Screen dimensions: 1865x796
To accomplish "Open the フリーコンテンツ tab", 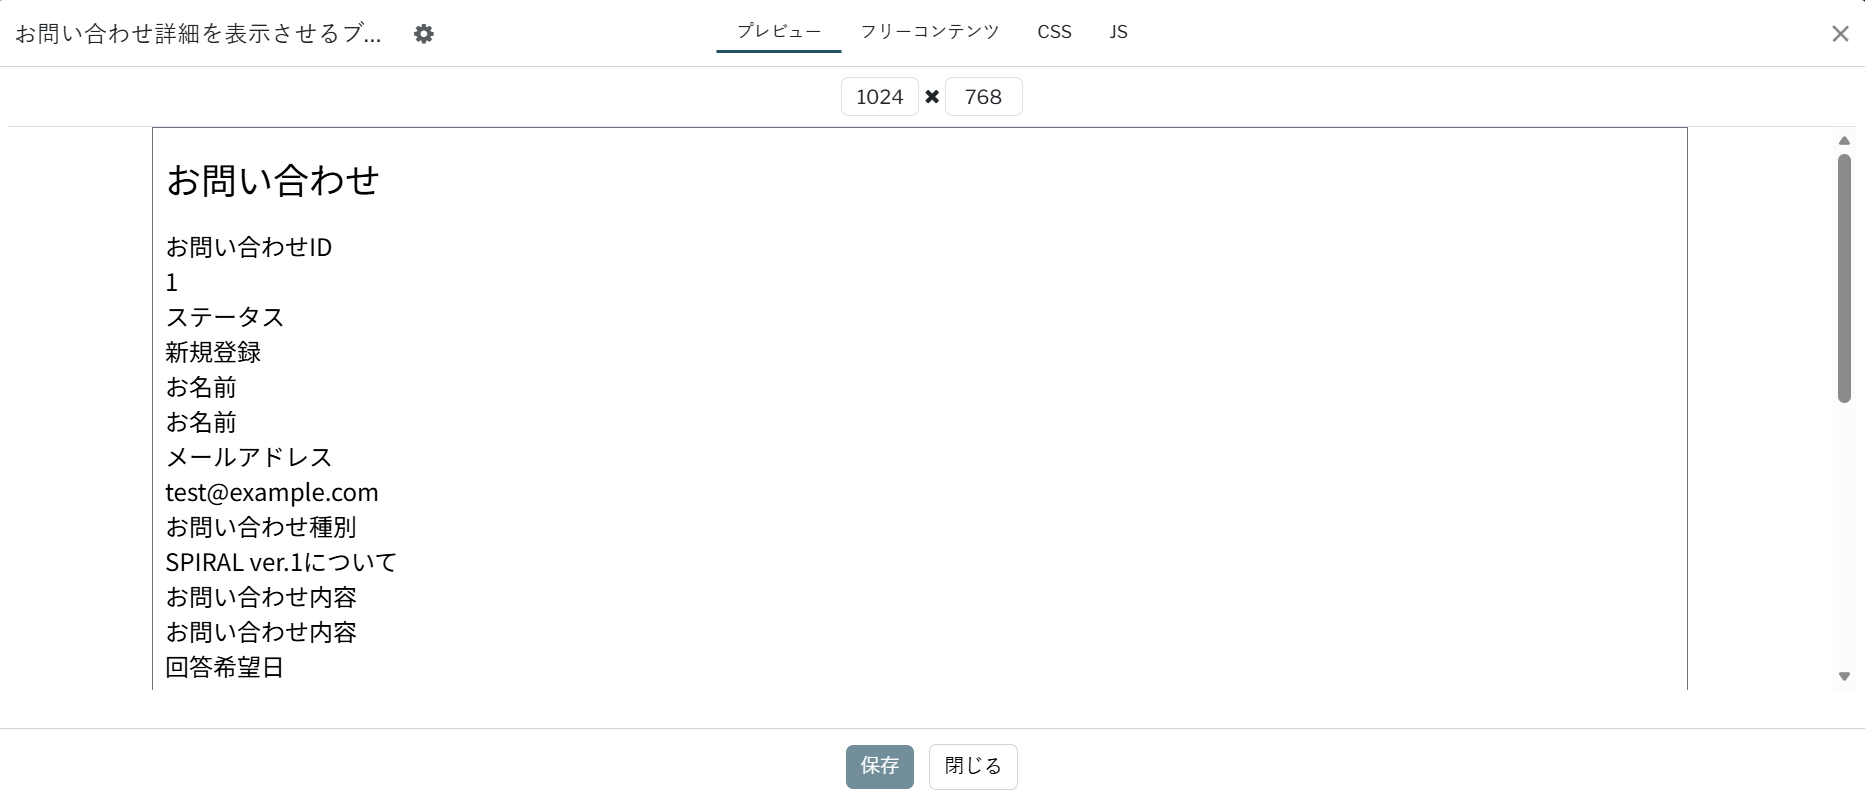I will tap(929, 32).
